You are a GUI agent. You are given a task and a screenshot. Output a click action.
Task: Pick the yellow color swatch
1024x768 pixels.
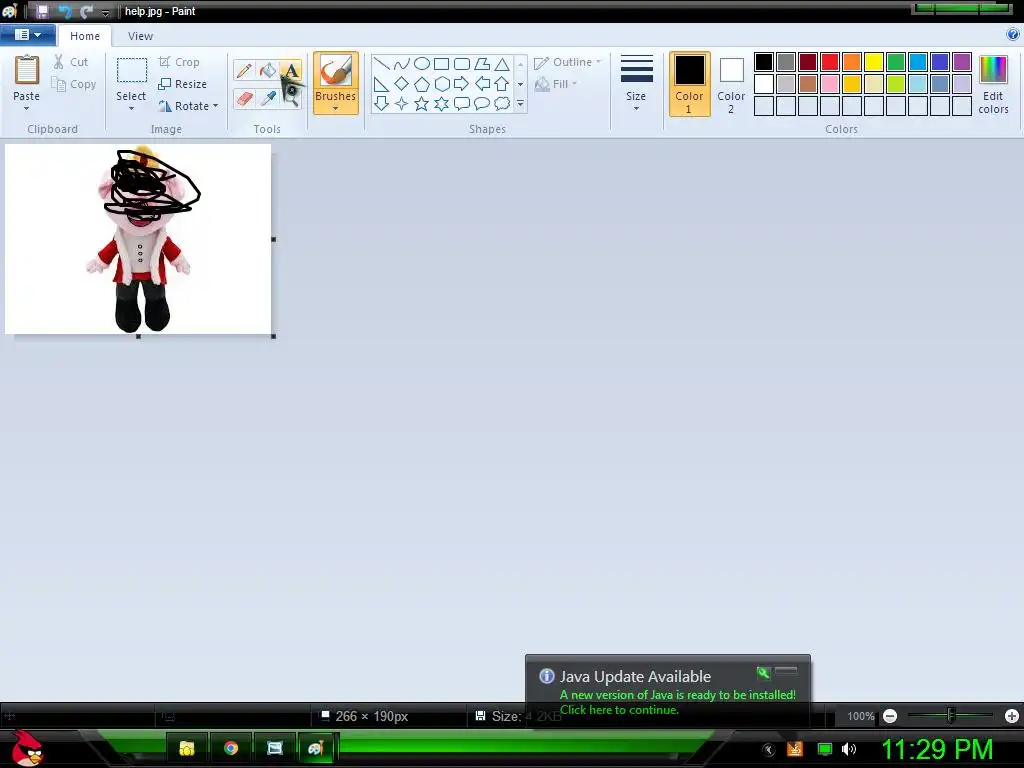873,62
